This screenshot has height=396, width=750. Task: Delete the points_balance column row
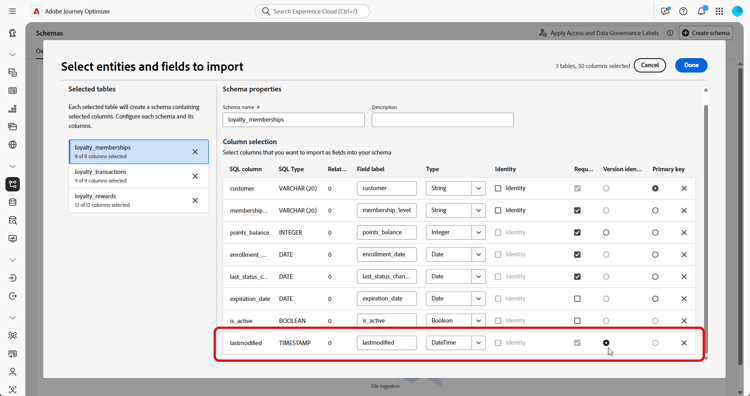coord(684,232)
